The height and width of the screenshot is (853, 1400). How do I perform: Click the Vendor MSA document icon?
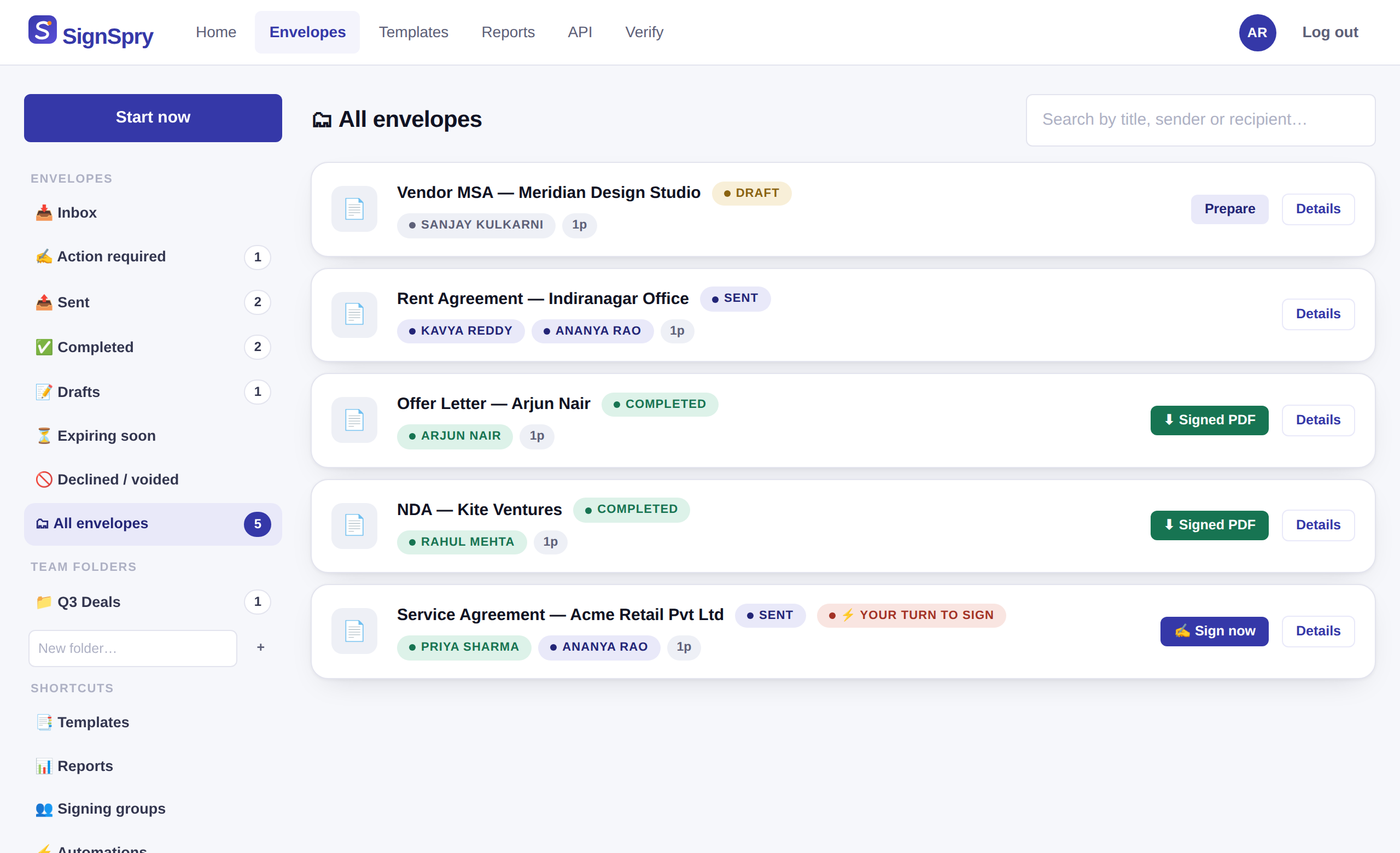coord(354,209)
